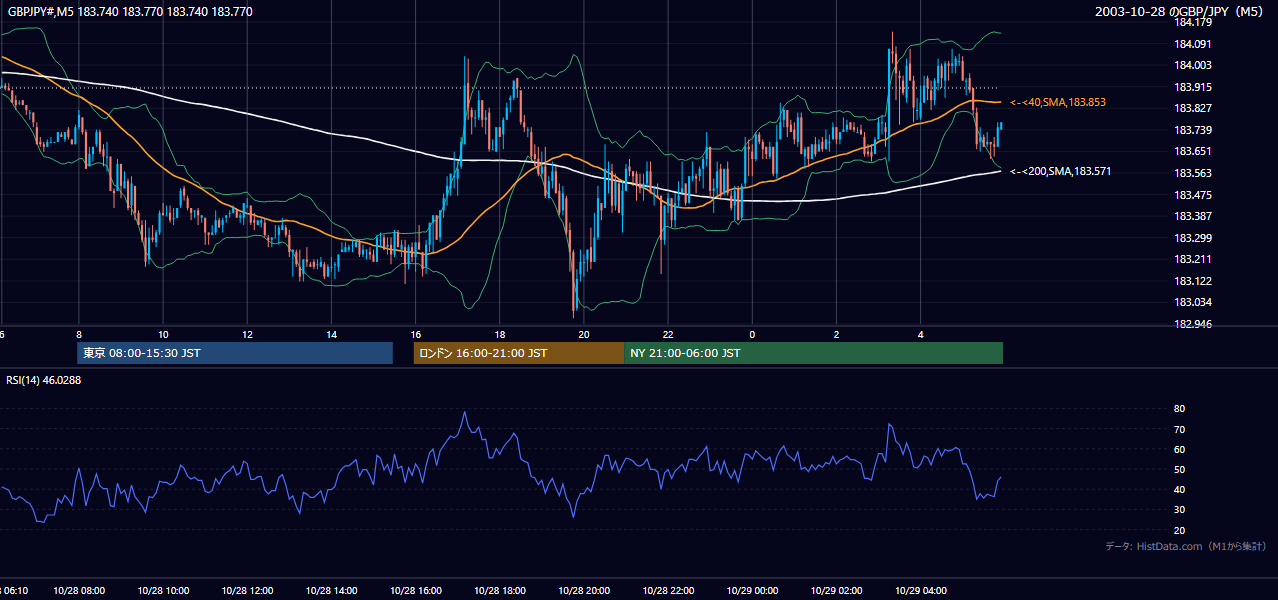This screenshot has width=1278, height=600.
Task: Click the RSI 20 level label
Action: tap(1180, 530)
